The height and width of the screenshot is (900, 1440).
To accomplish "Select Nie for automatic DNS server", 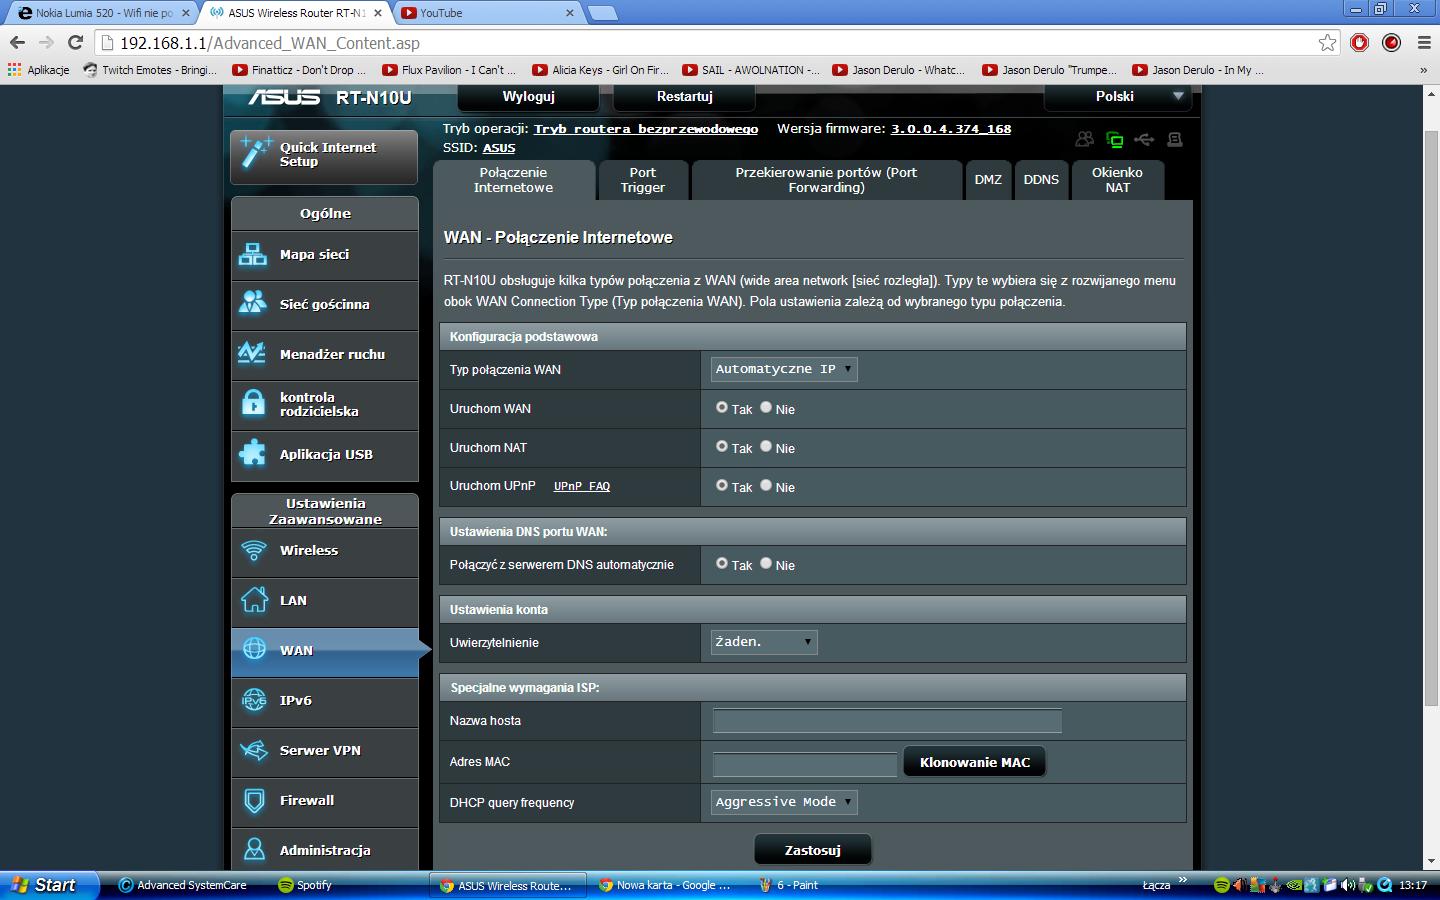I will [x=766, y=564].
